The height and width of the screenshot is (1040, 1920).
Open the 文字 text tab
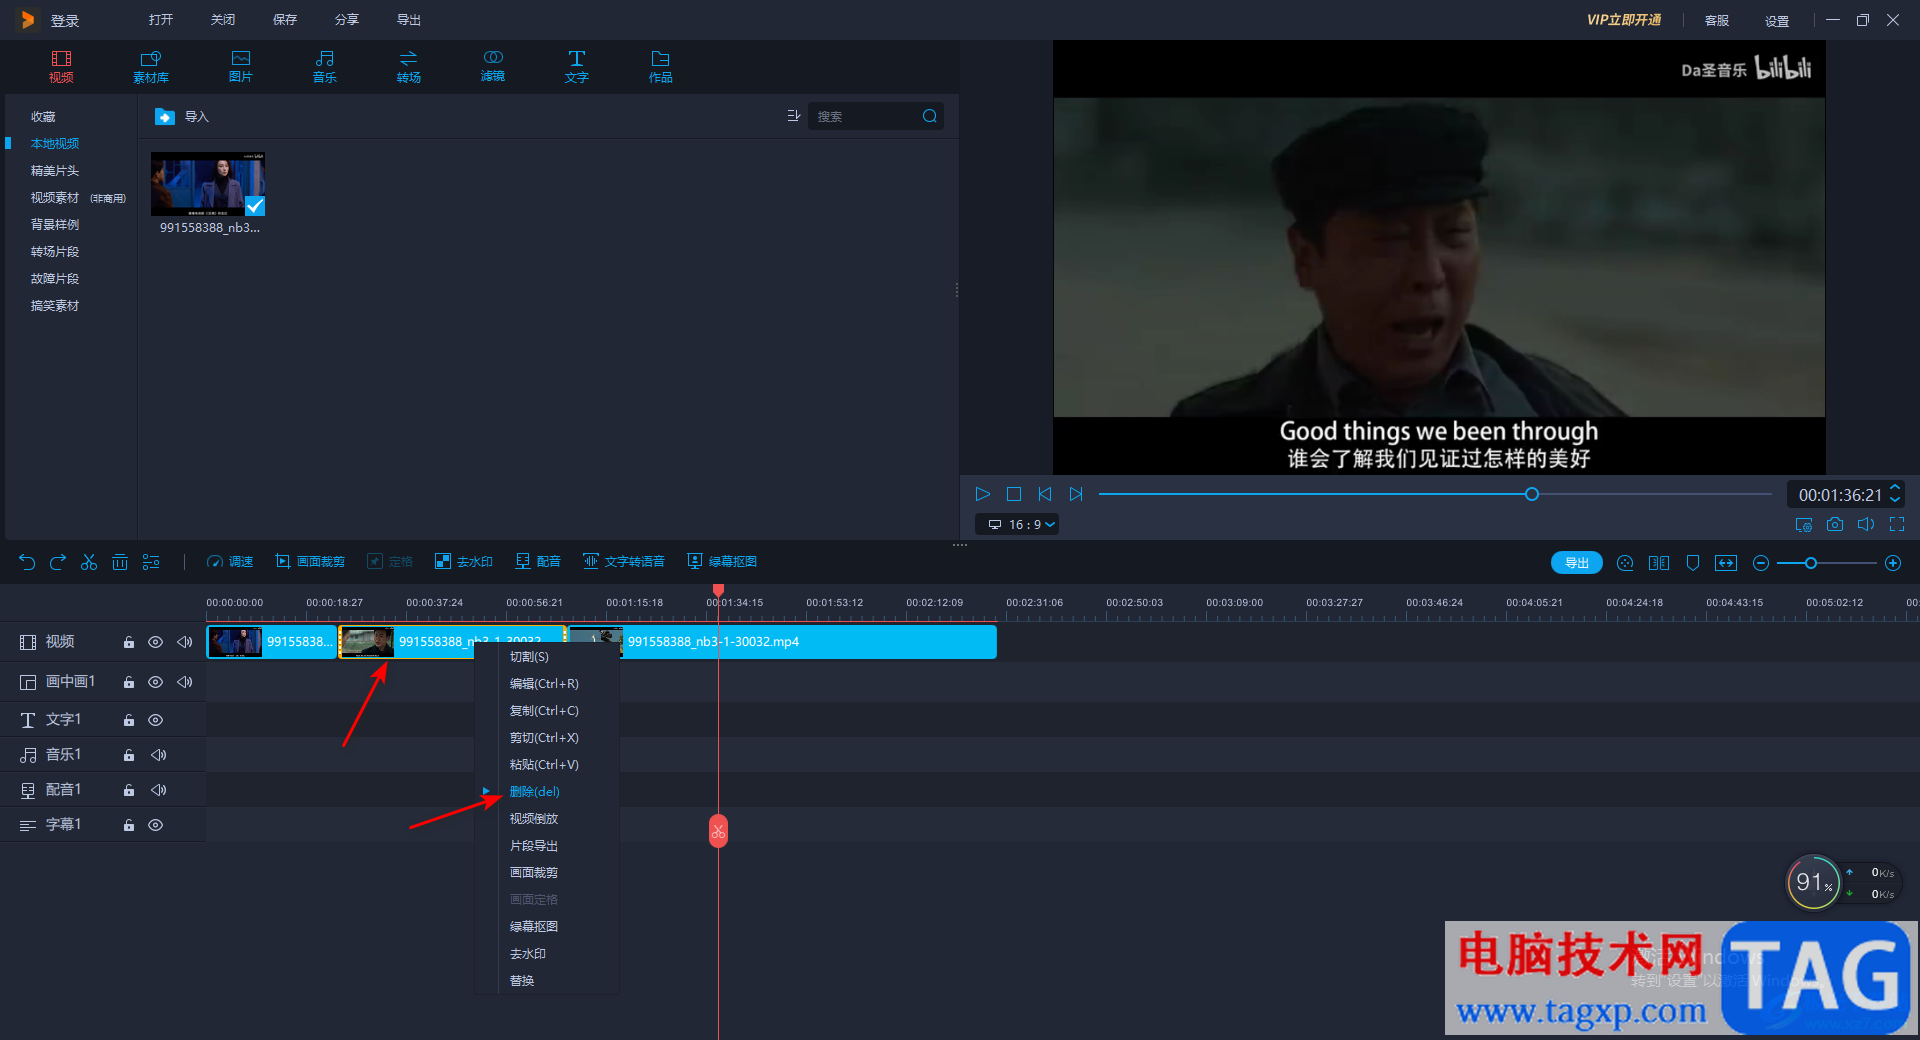point(577,66)
